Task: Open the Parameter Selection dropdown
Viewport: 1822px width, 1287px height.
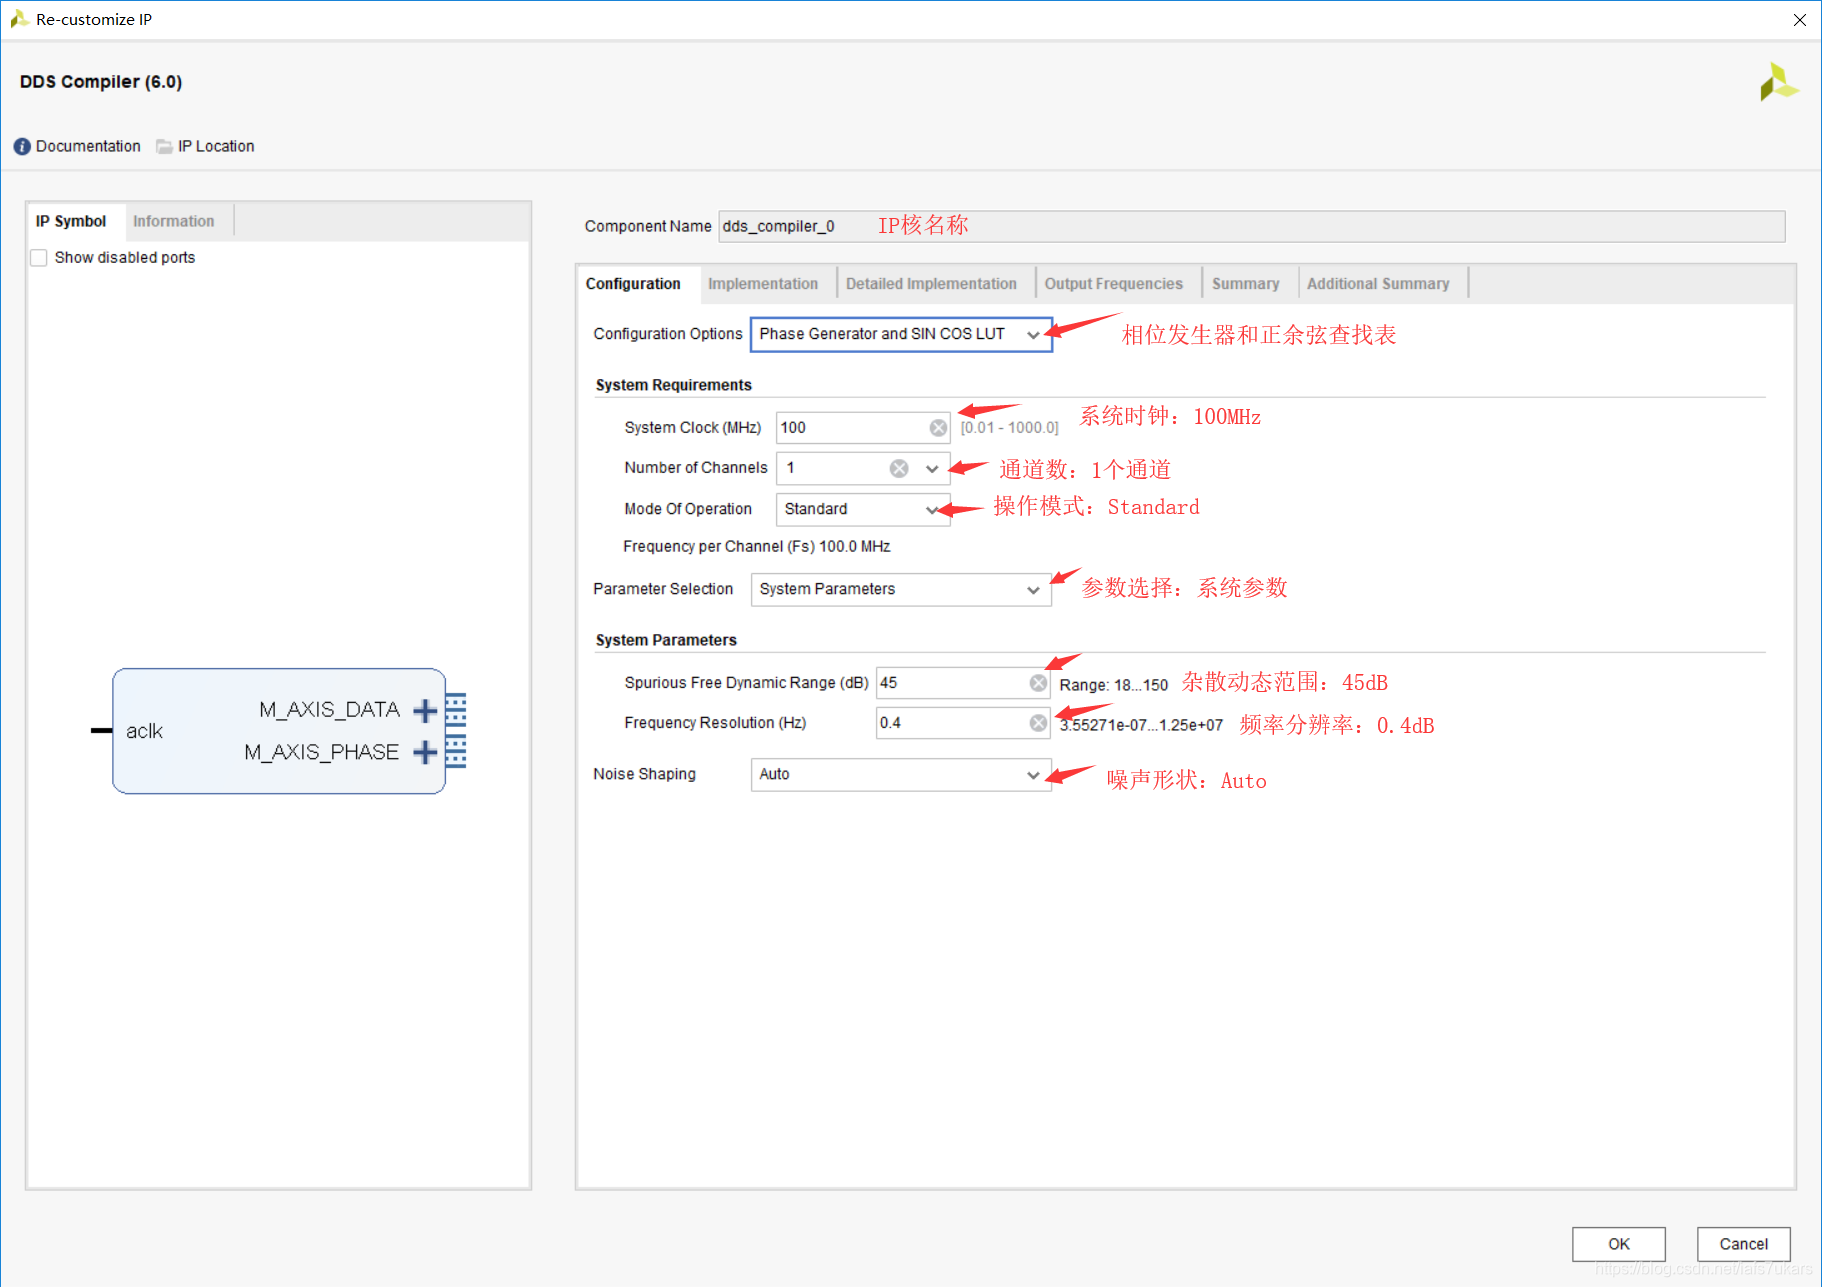Action: [901, 589]
